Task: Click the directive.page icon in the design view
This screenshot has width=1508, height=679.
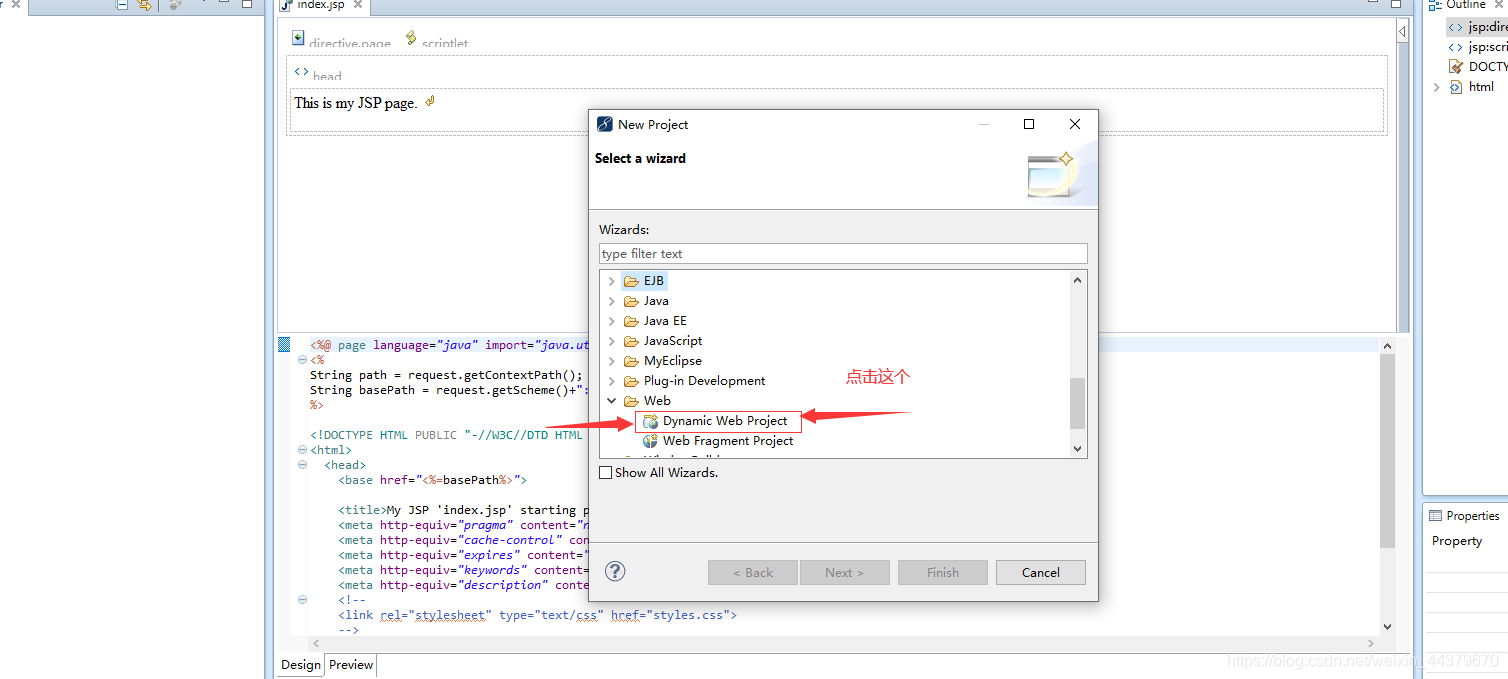Action: coord(298,38)
